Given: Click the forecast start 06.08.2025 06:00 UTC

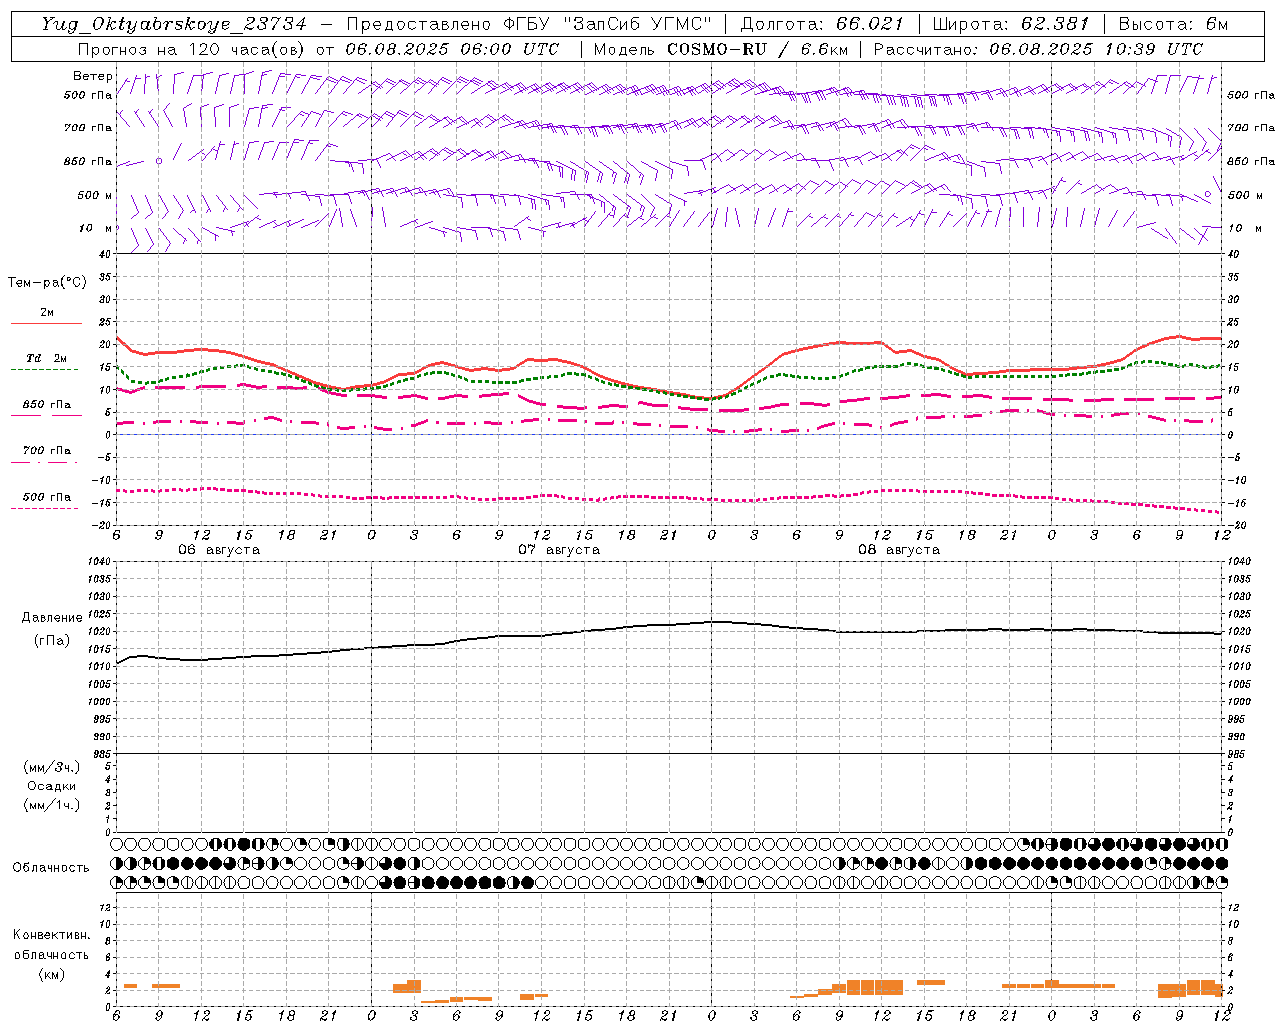Looking at the screenshot, I should (x=452, y=49).
